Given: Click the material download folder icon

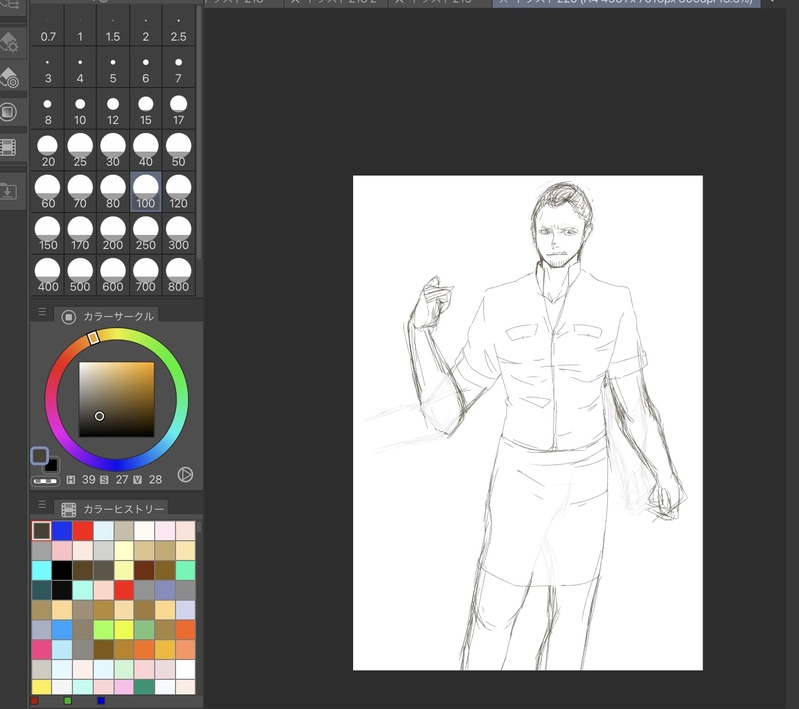Looking at the screenshot, I should [x=10, y=191].
